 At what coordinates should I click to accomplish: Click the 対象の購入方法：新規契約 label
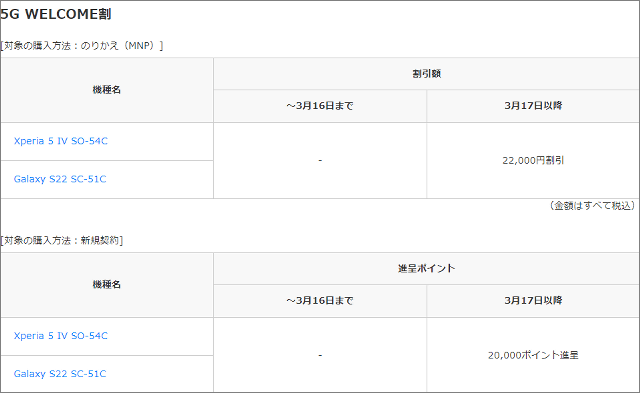pyautogui.click(x=62, y=240)
